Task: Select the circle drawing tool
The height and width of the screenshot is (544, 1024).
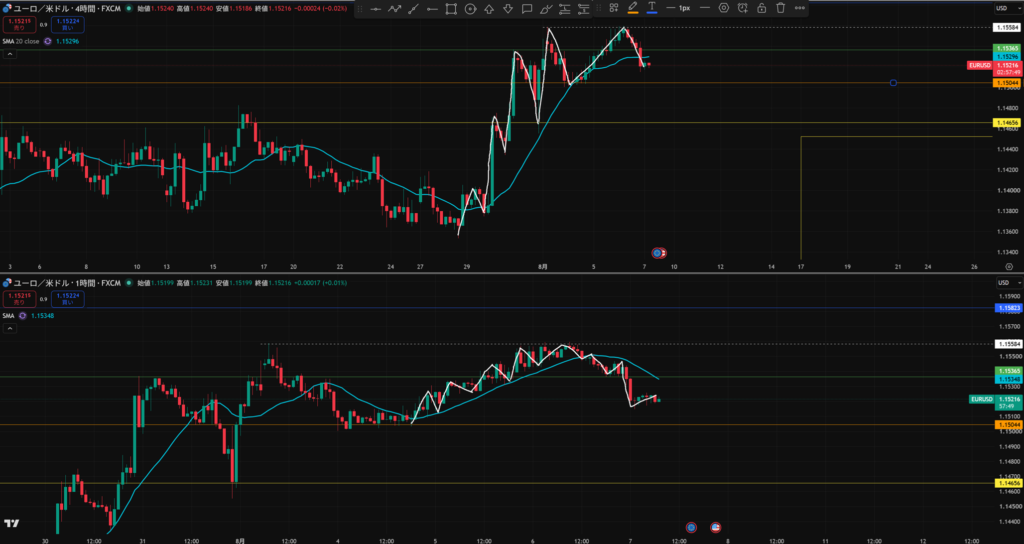Action: (470, 8)
